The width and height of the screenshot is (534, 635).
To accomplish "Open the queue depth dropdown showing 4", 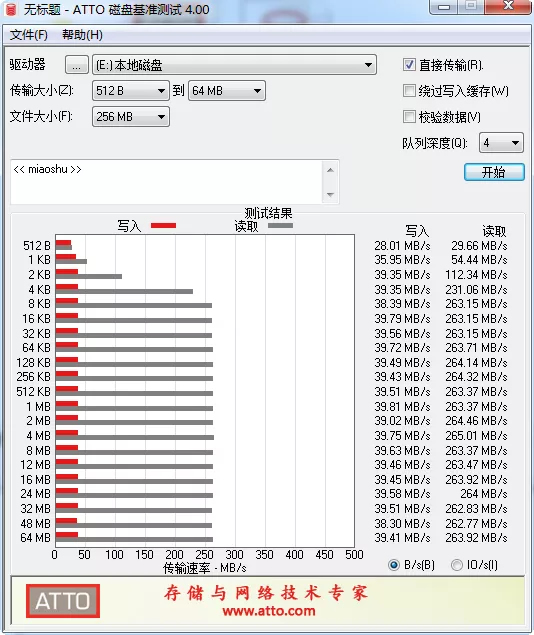I will (x=501, y=143).
